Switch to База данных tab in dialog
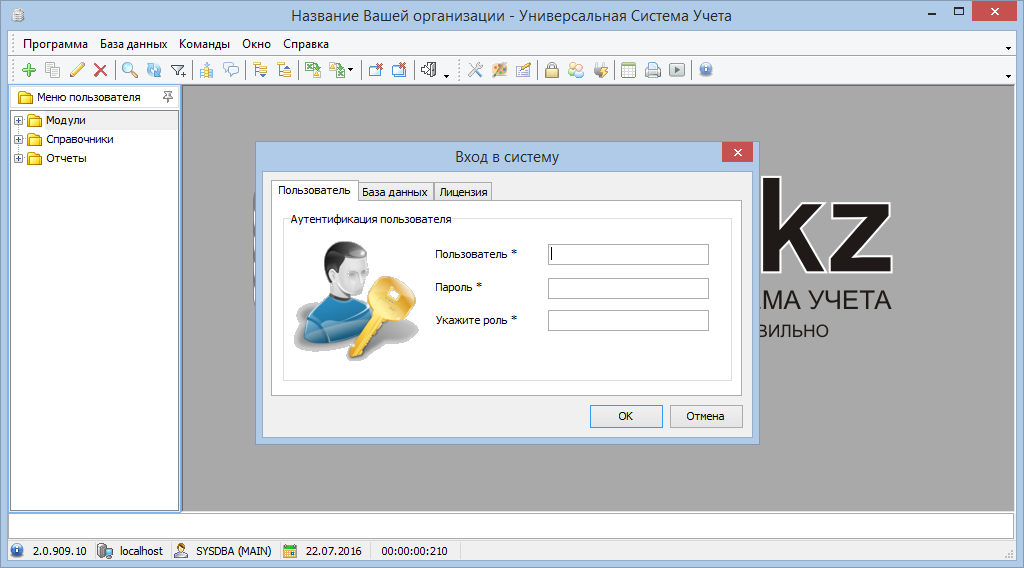 (x=394, y=192)
